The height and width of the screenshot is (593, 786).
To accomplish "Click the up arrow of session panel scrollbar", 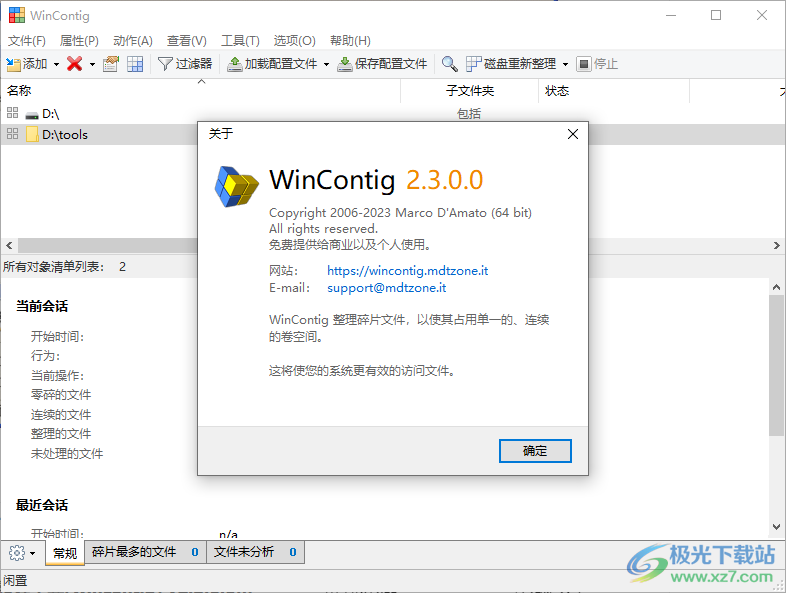I will (x=776, y=287).
